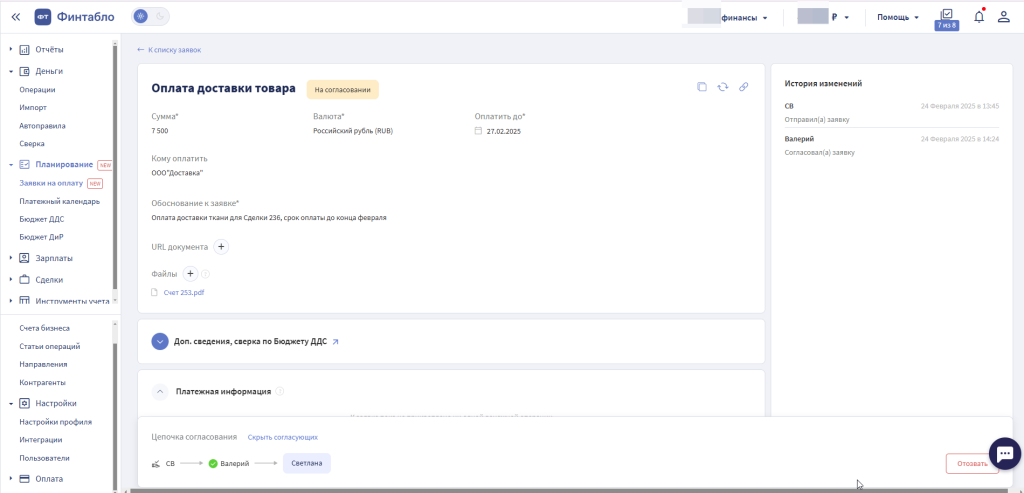Click history entry СВ Отправил(а) заявку
1024x493 pixels.
(892, 112)
